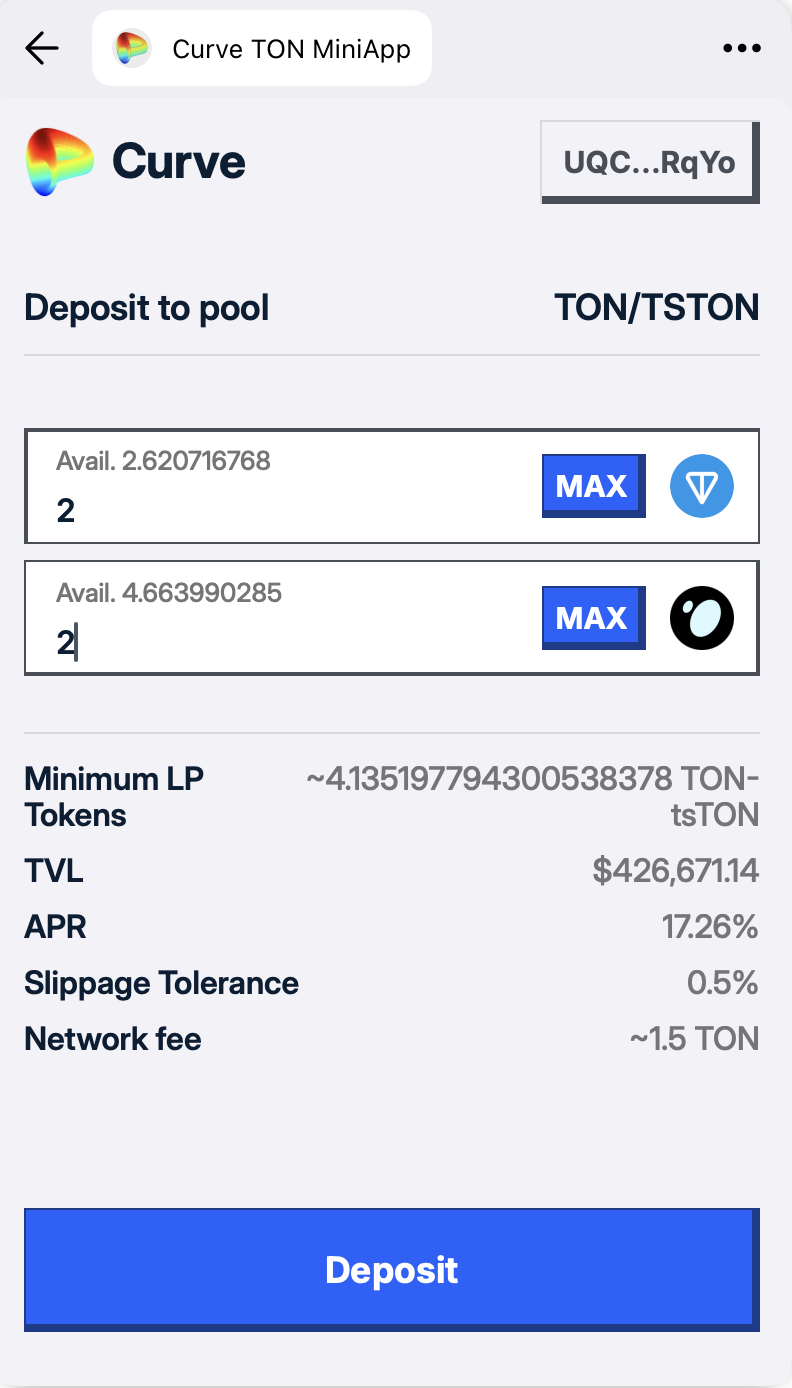Image resolution: width=792 pixels, height=1388 pixels.
Task: Open the UQC...RqYo wallet button
Action: (650, 162)
